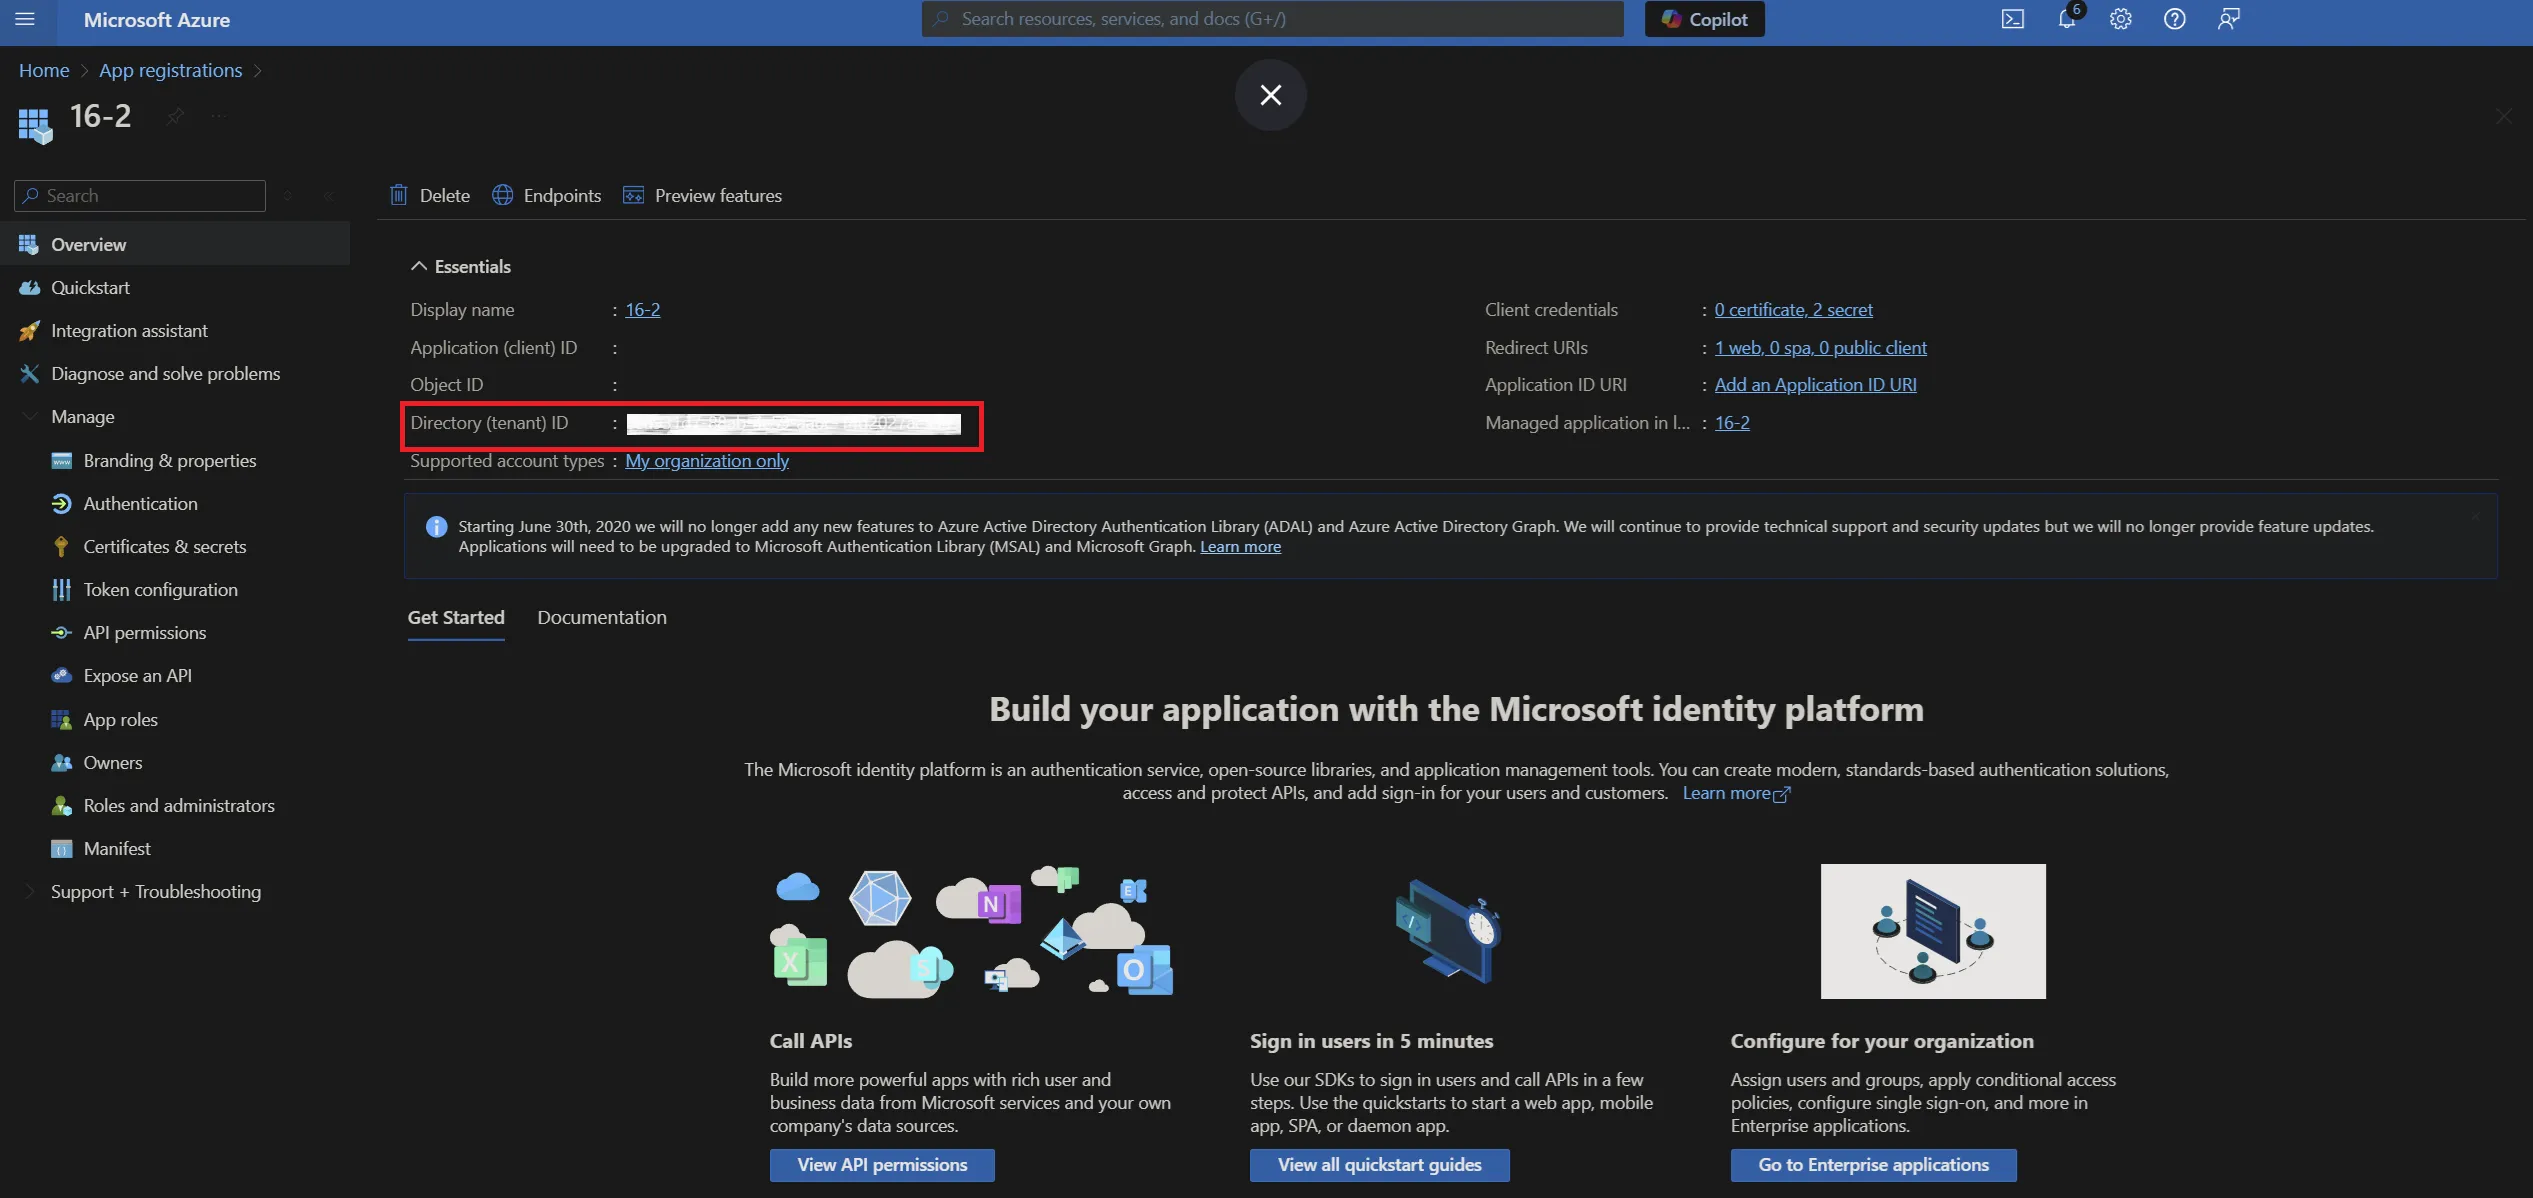Open the more options ellipsis beside 16-2
The height and width of the screenshot is (1198, 2533).
point(219,116)
